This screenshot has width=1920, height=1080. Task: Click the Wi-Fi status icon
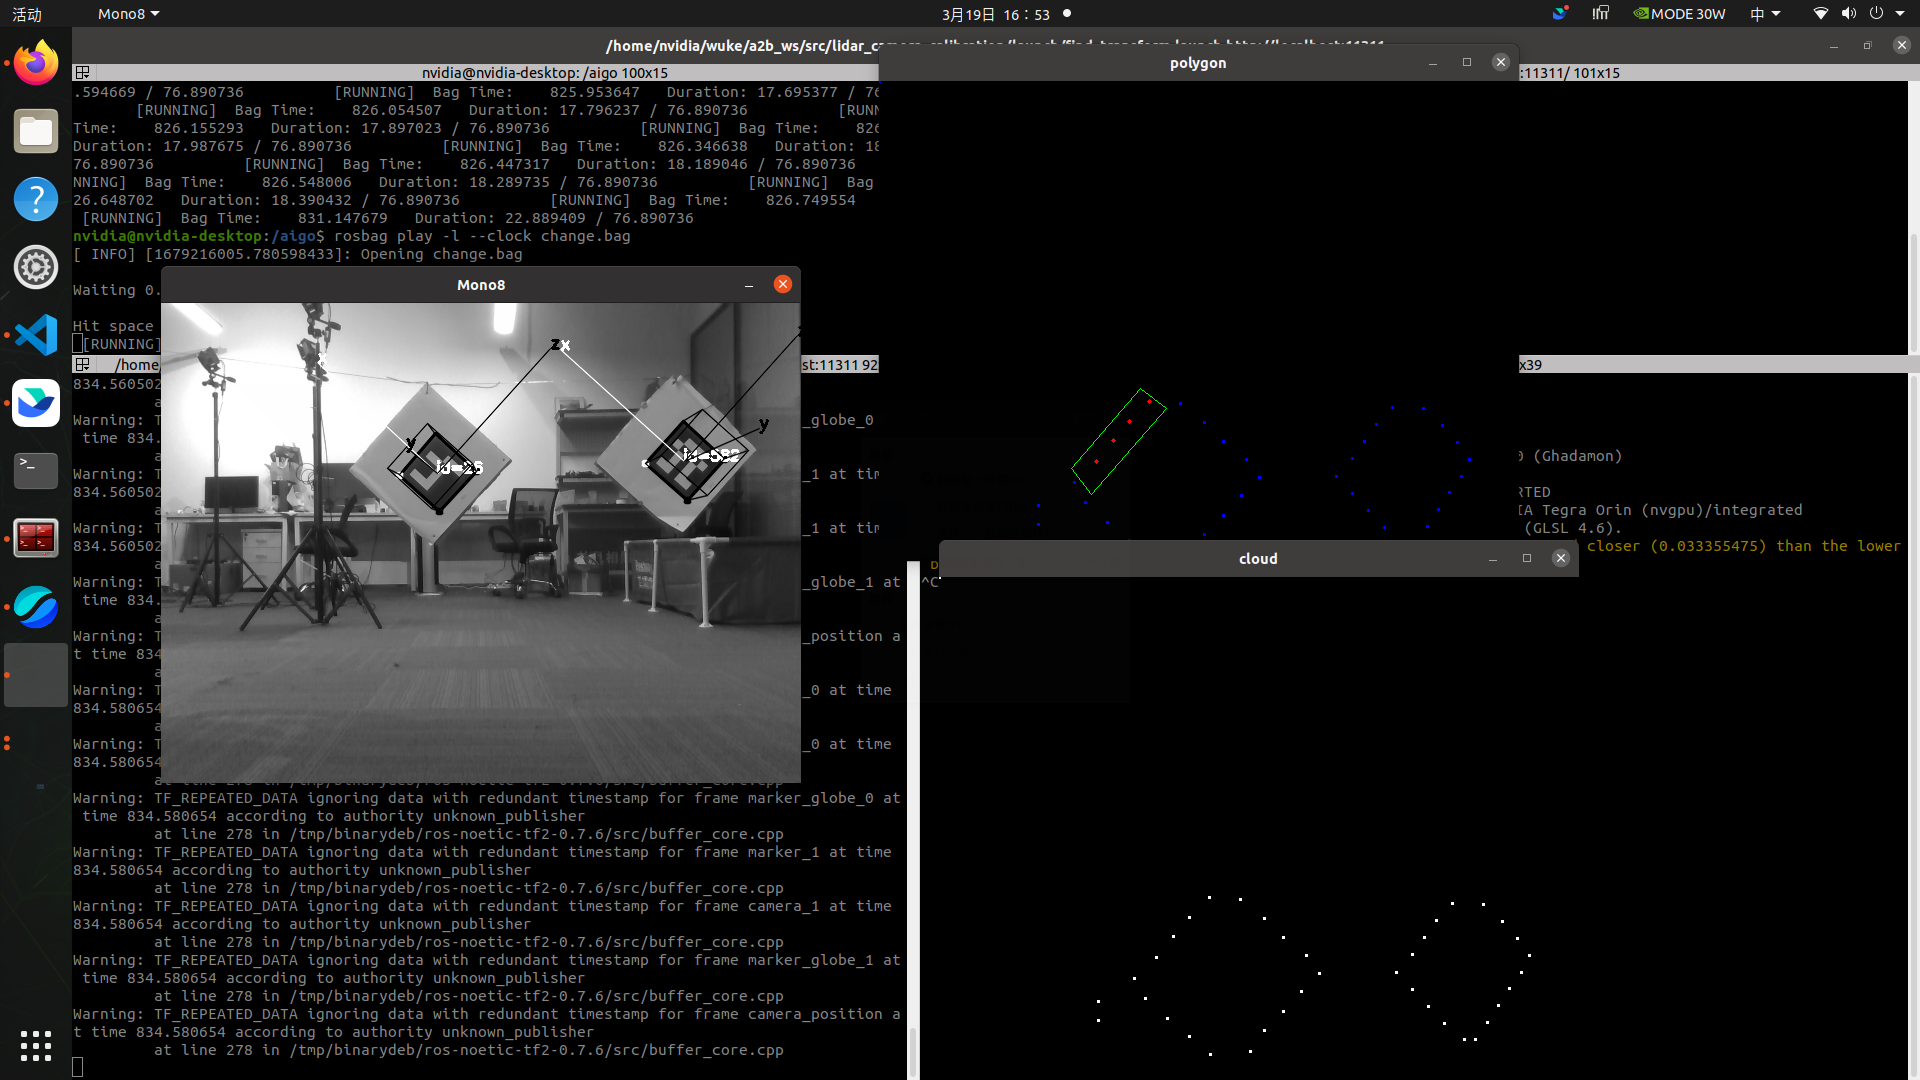(x=1820, y=14)
